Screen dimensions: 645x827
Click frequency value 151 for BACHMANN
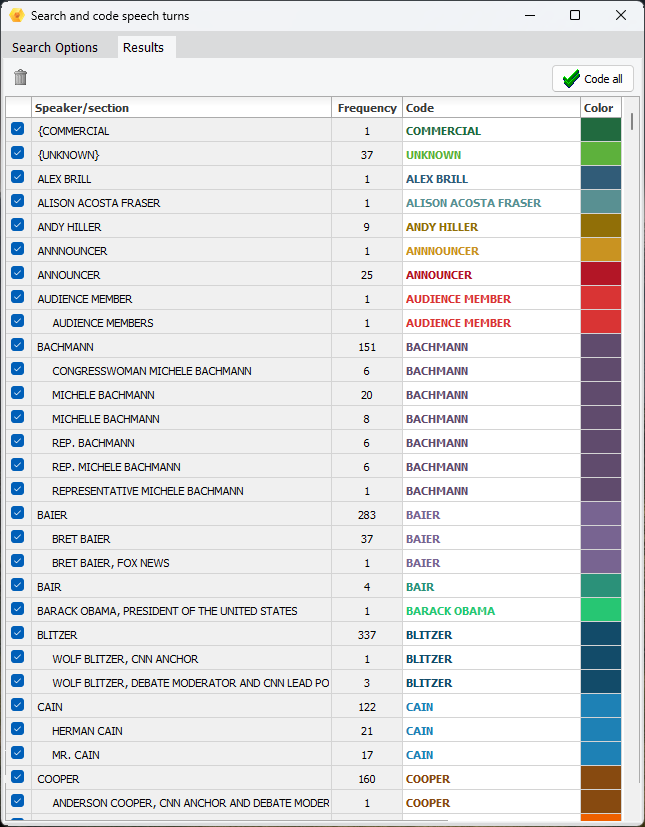point(367,347)
